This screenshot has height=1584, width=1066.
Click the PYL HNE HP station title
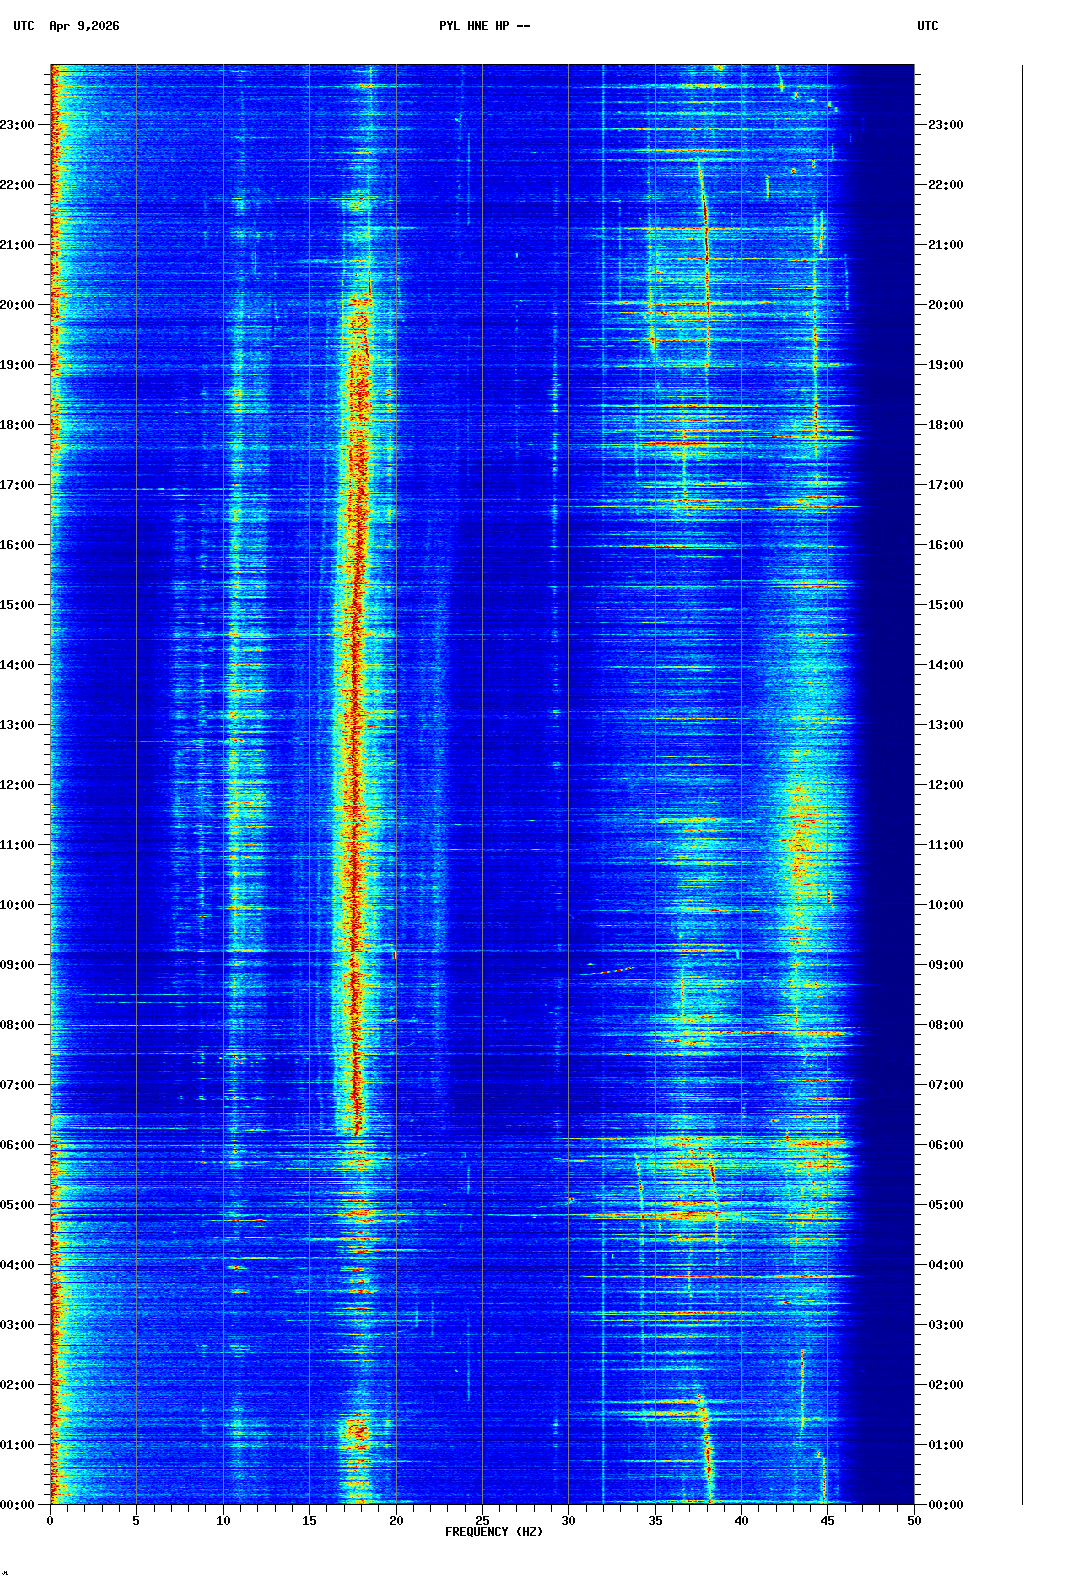(484, 26)
